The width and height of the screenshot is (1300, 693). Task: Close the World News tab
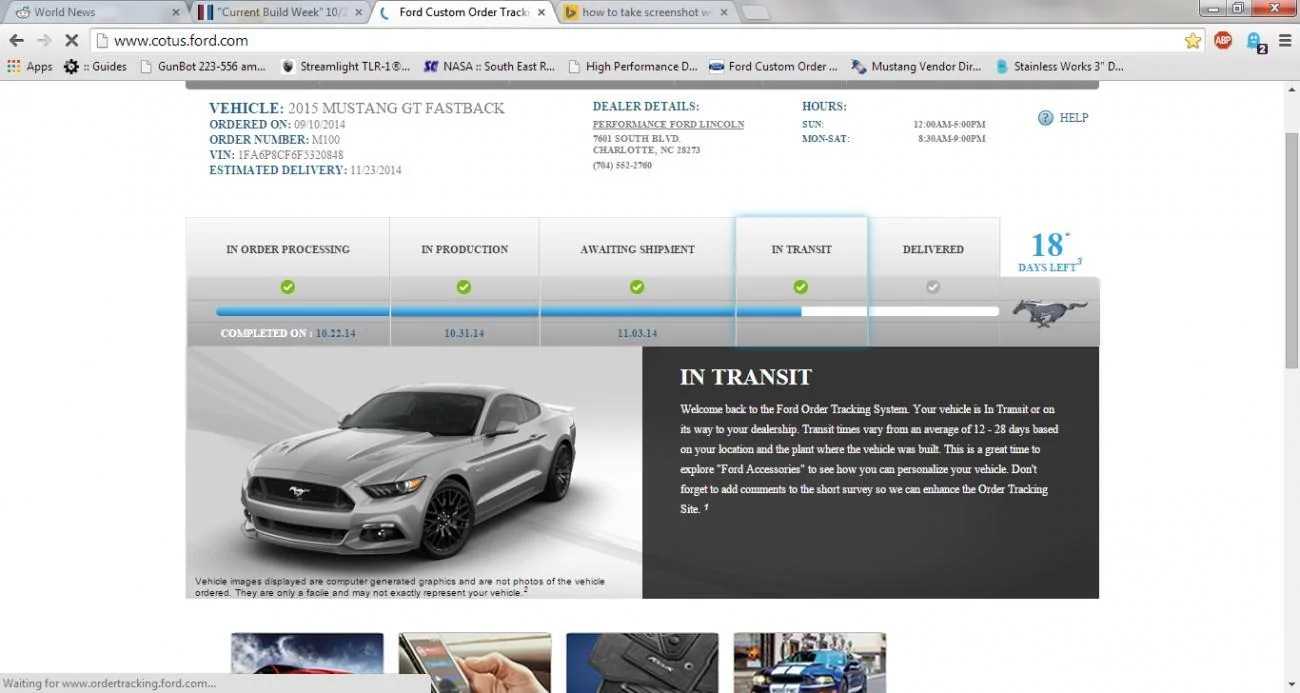(176, 12)
